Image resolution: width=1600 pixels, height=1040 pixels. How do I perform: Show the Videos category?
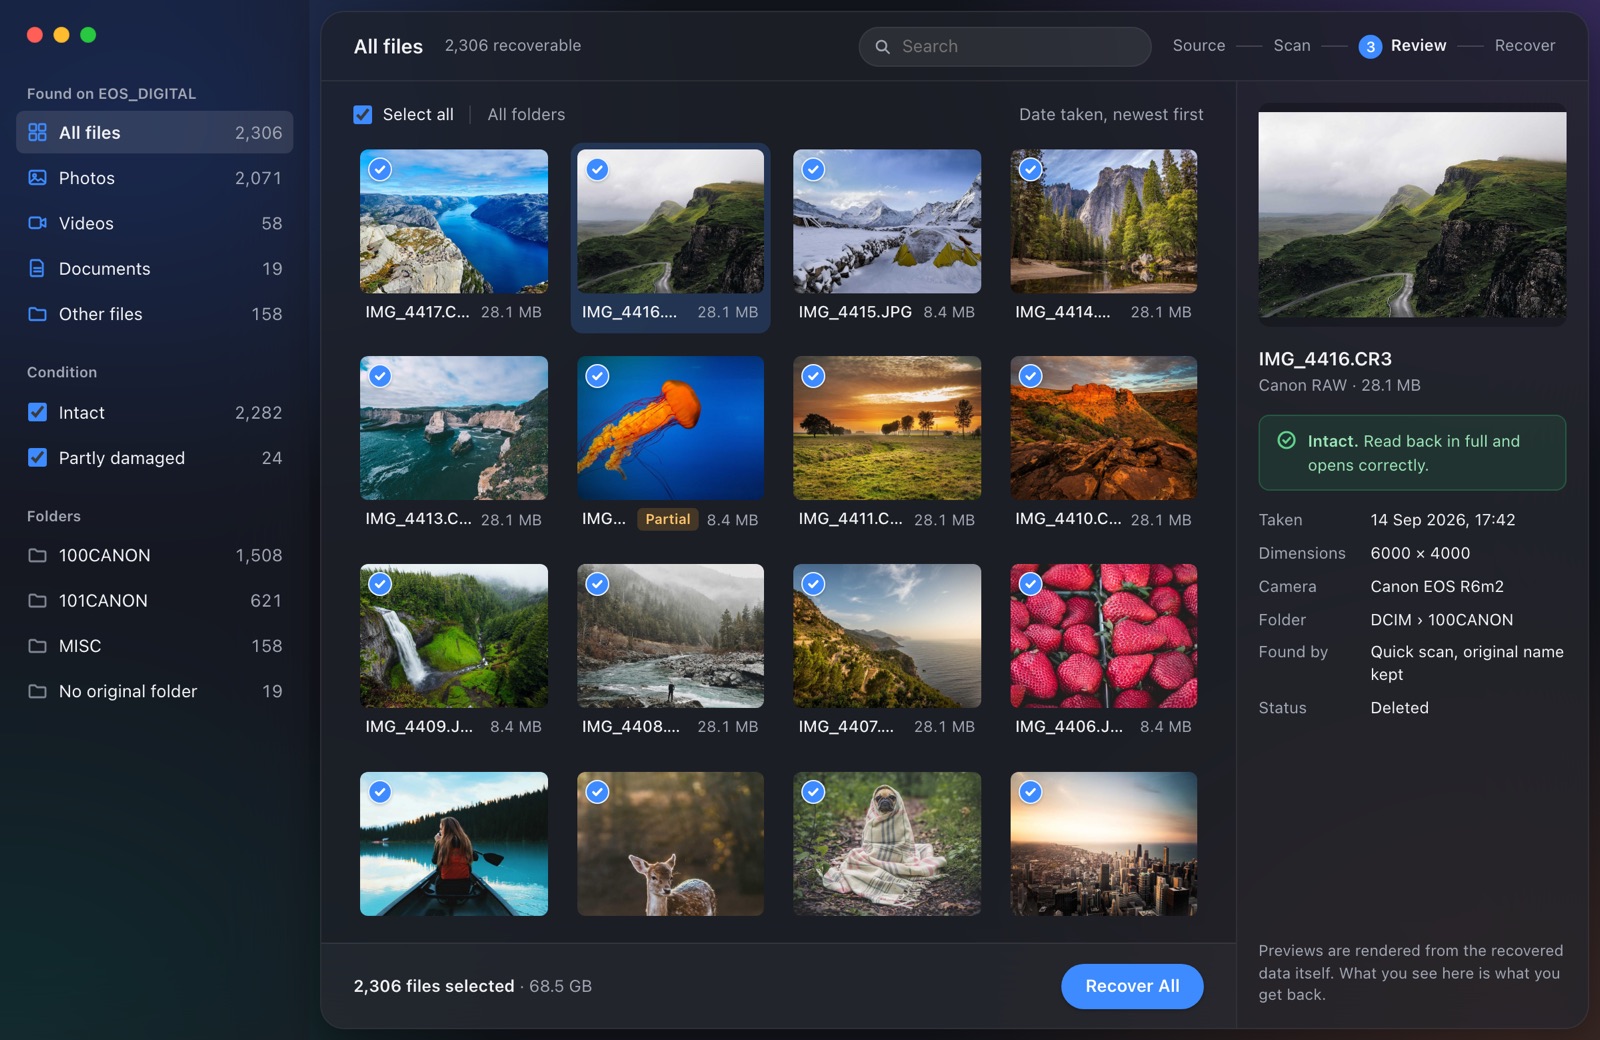tap(155, 223)
